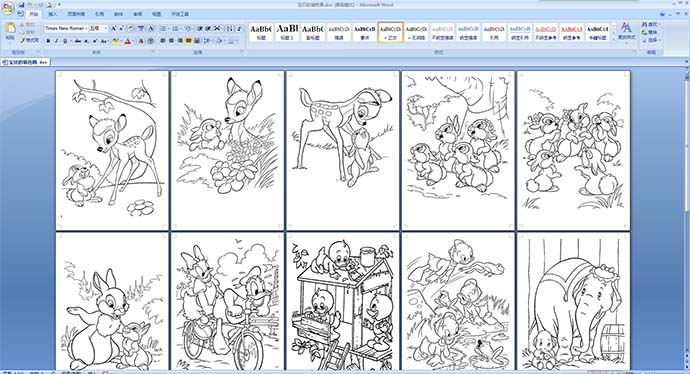Expand the Quick Access Toolbar customize arrow

pos(59,5)
